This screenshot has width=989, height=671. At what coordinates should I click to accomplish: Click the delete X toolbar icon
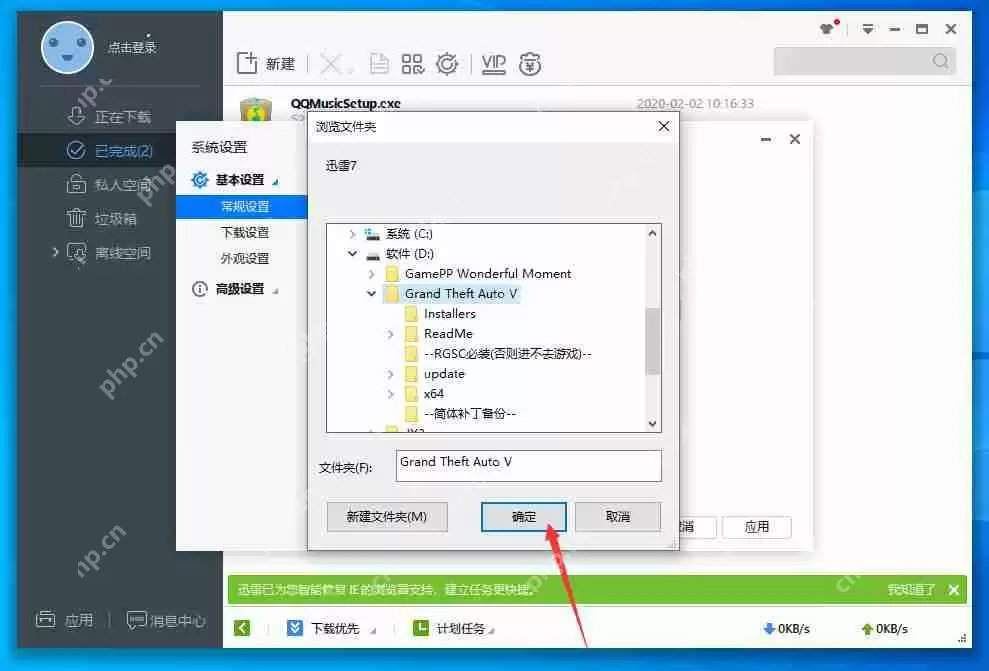coord(331,64)
